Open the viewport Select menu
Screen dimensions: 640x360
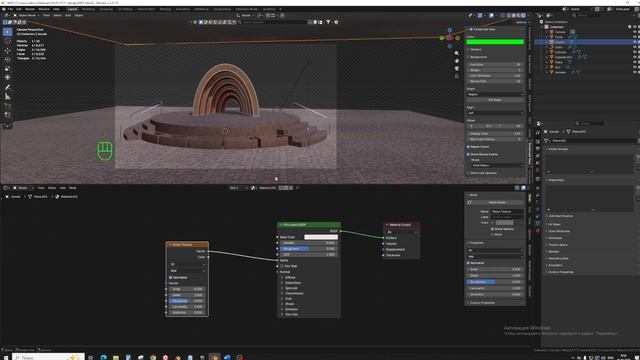(58, 16)
